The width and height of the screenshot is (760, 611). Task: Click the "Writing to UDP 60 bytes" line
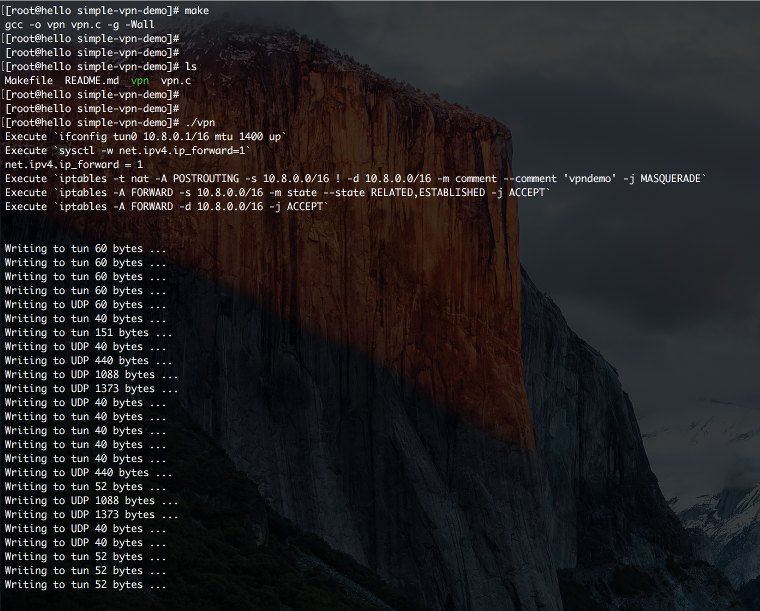(85, 305)
